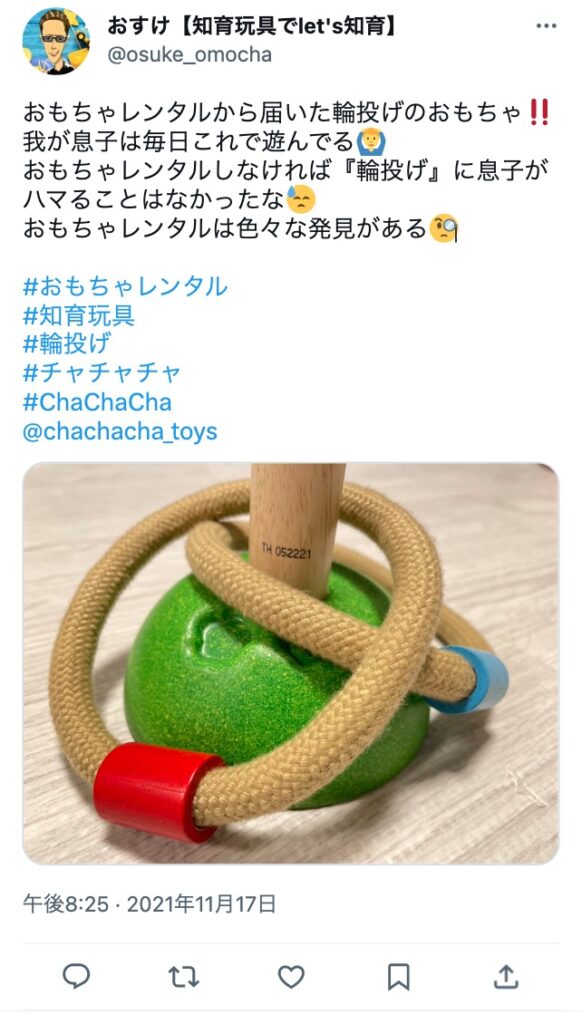The image size is (582, 1024).
Task: Retweet this post using arrows icon
Action: [x=184, y=977]
